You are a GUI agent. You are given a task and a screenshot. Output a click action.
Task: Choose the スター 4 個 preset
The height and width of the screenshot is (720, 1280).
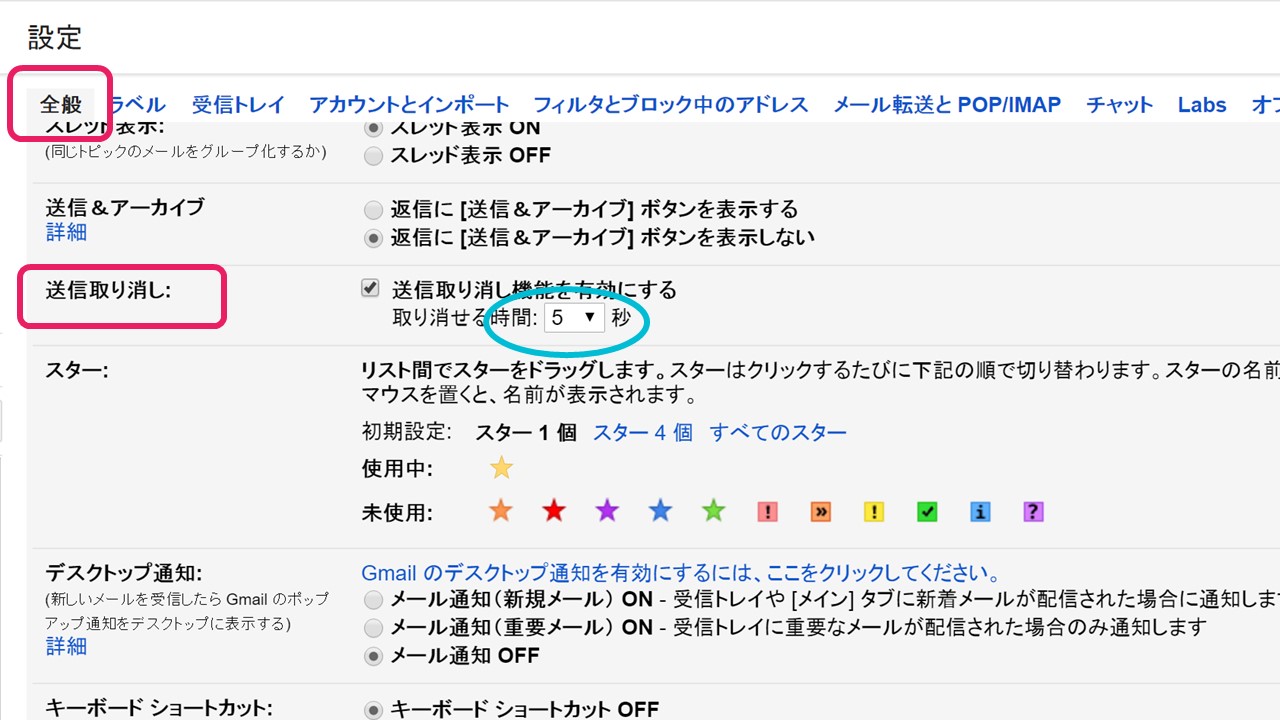click(643, 432)
